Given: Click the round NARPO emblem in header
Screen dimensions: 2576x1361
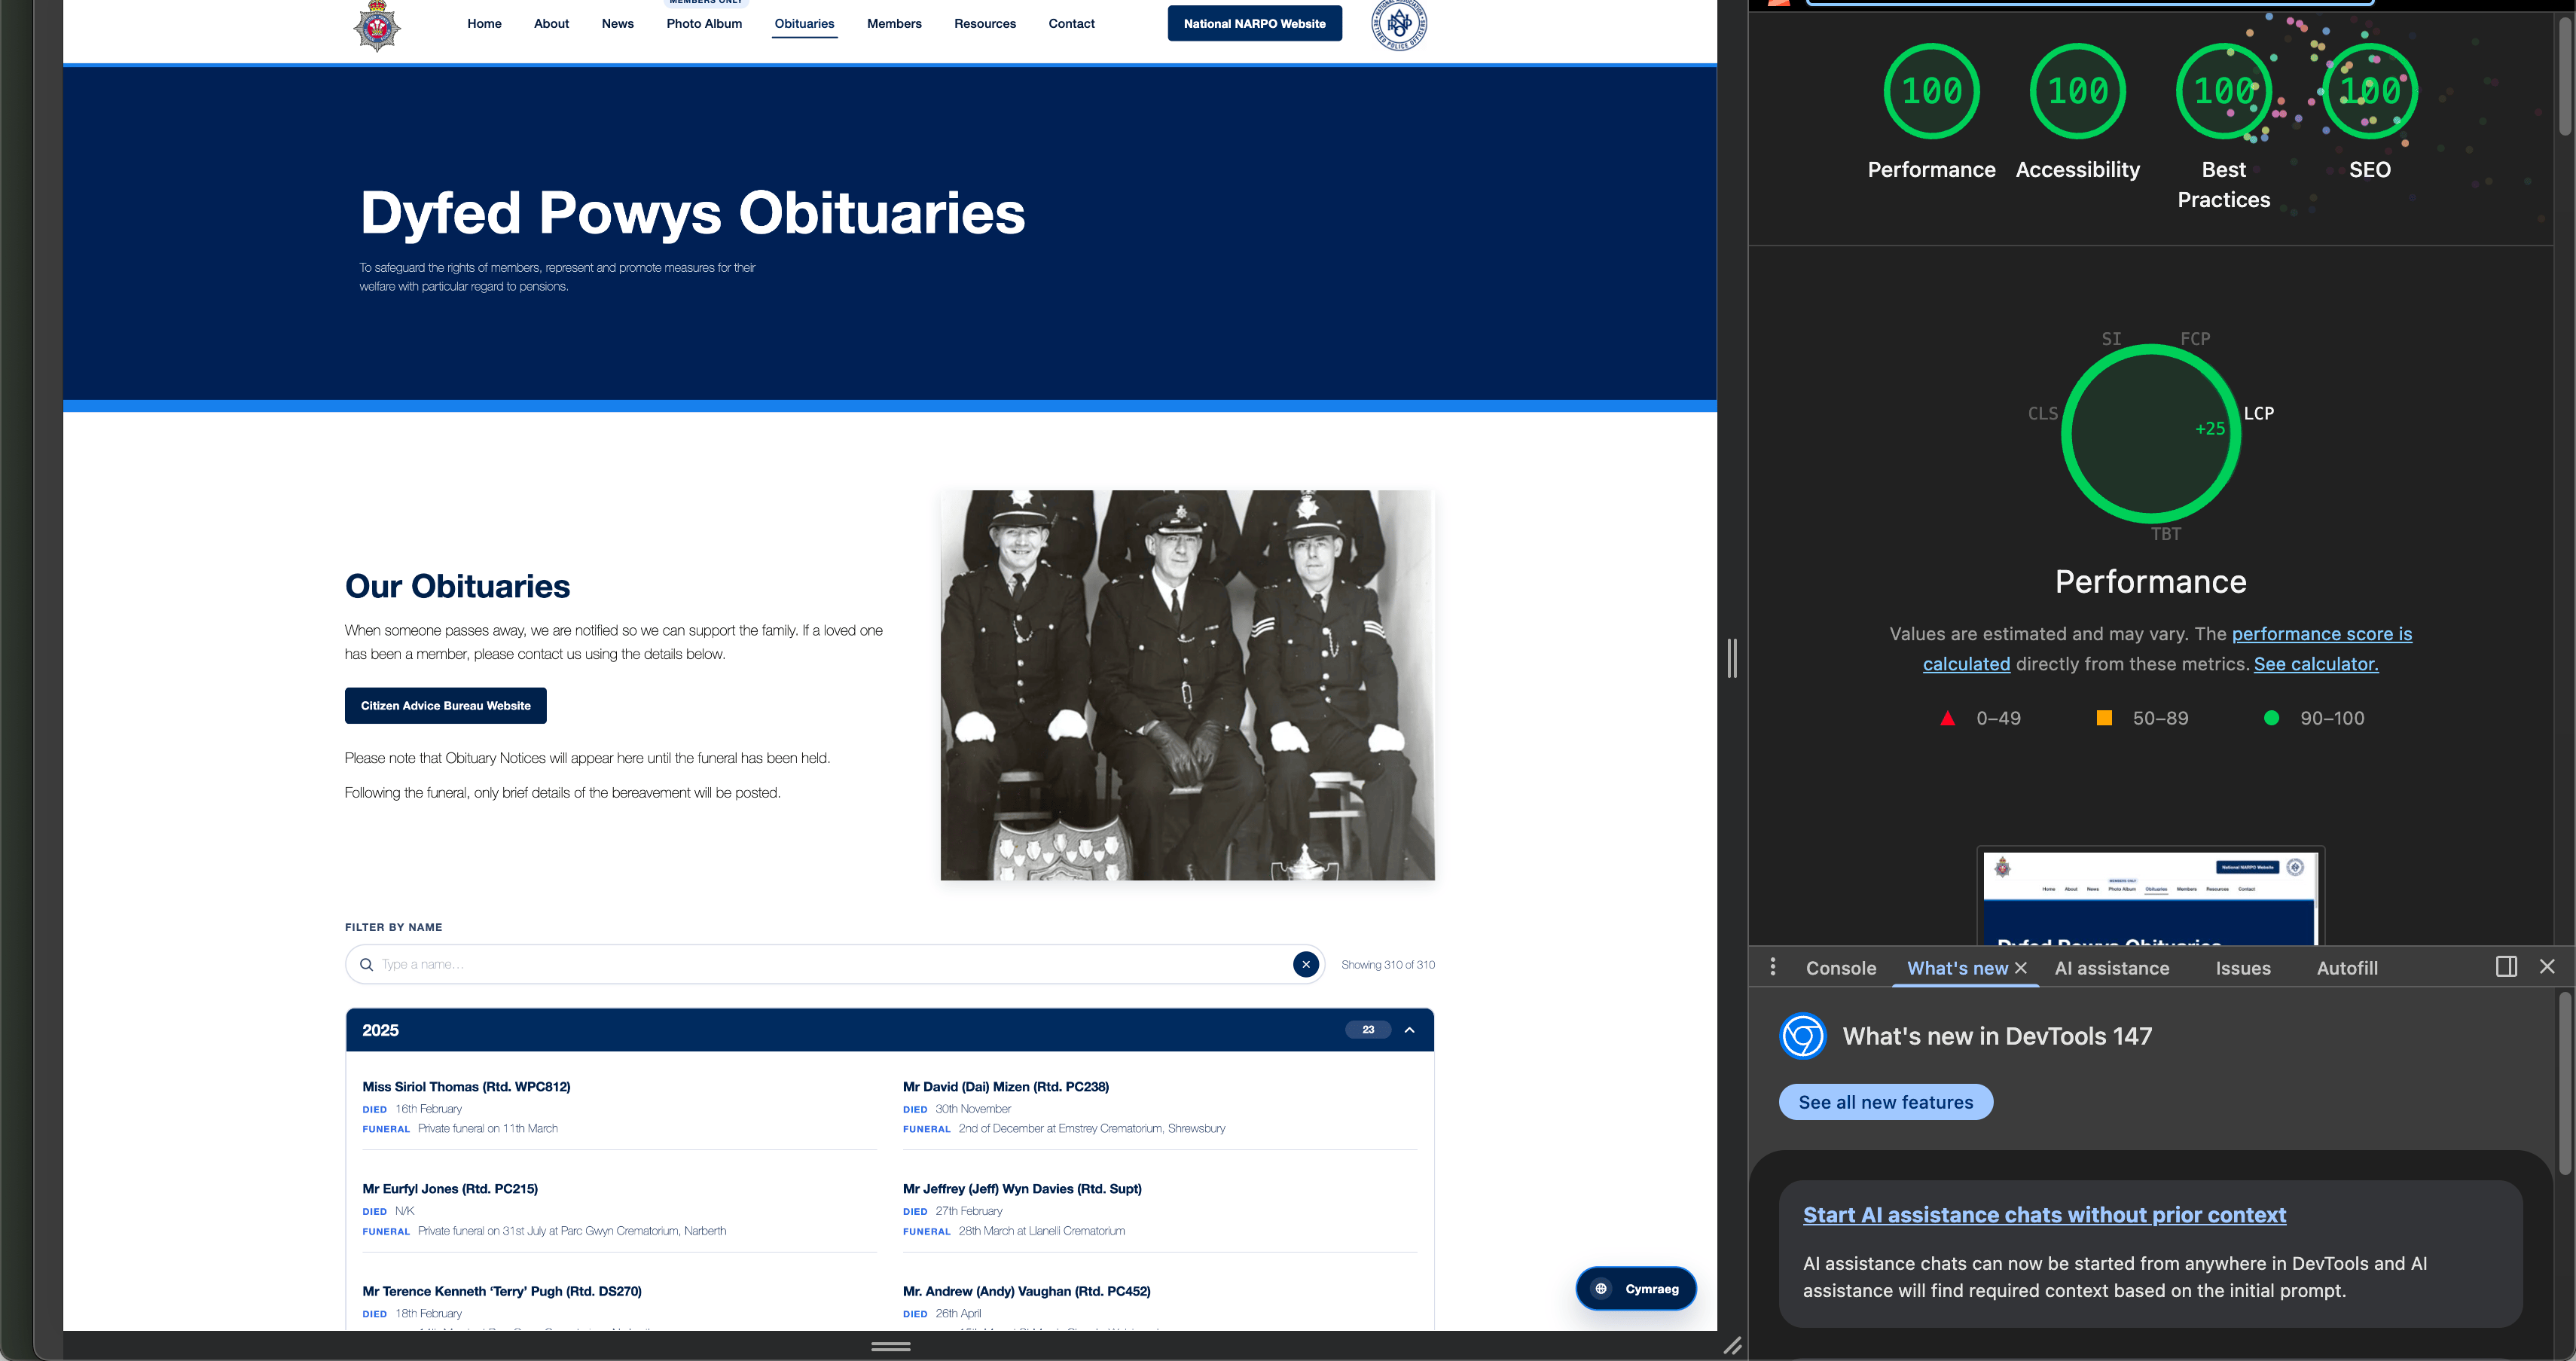Looking at the screenshot, I should coord(1398,23).
